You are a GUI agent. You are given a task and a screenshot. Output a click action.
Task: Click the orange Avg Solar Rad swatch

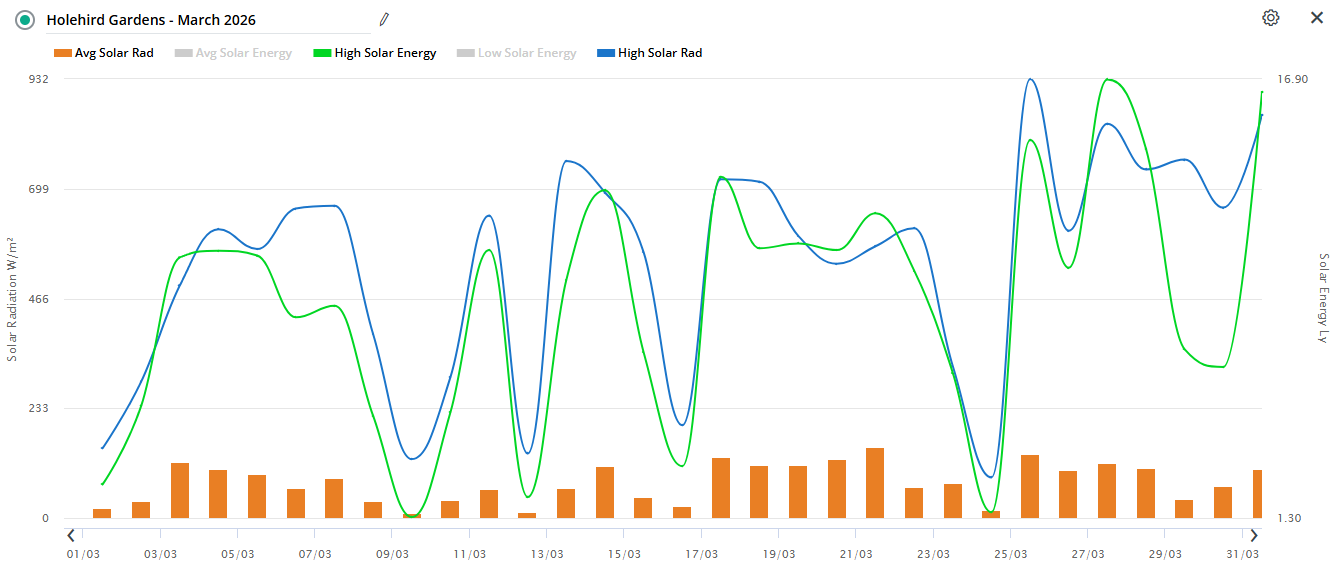coord(62,53)
